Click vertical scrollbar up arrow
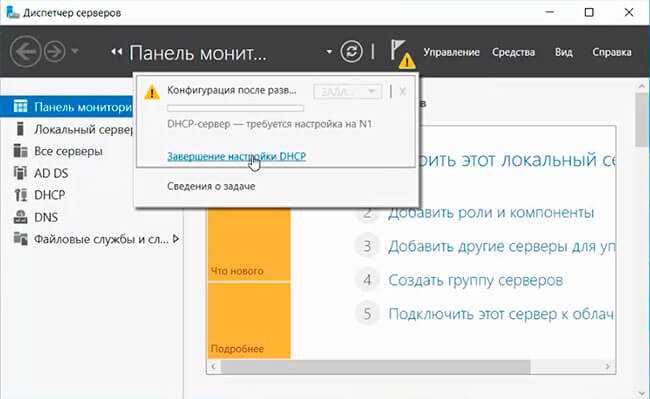This screenshot has width=650, height=399. pos(642,87)
